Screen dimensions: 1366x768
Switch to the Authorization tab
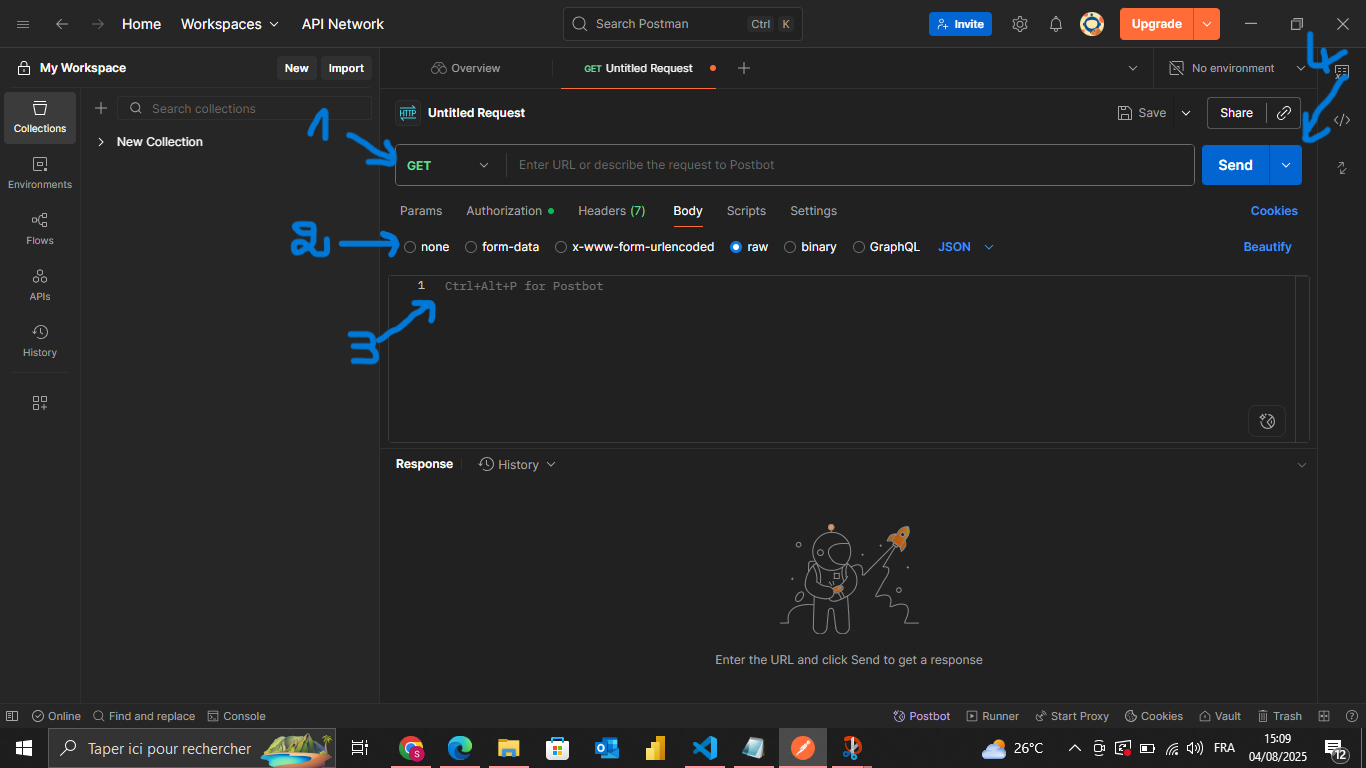click(x=510, y=211)
